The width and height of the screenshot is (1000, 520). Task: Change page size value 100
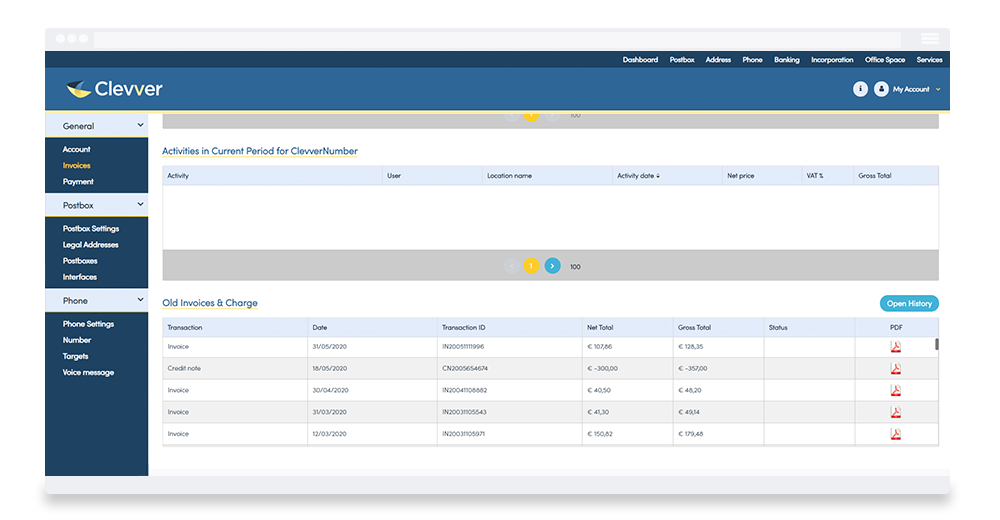(x=575, y=267)
